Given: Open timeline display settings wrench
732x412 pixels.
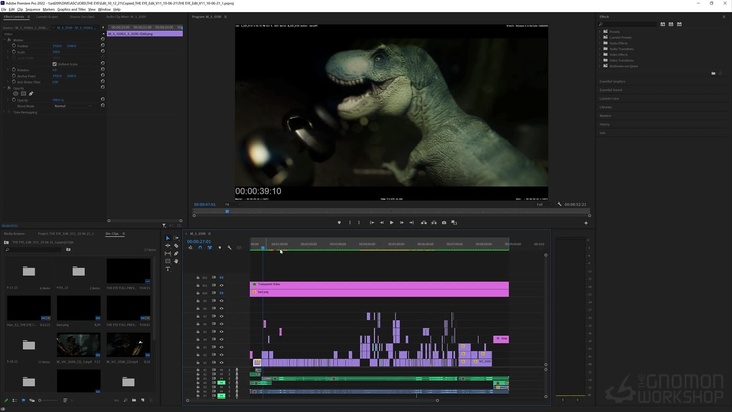Looking at the screenshot, I should point(230,248).
